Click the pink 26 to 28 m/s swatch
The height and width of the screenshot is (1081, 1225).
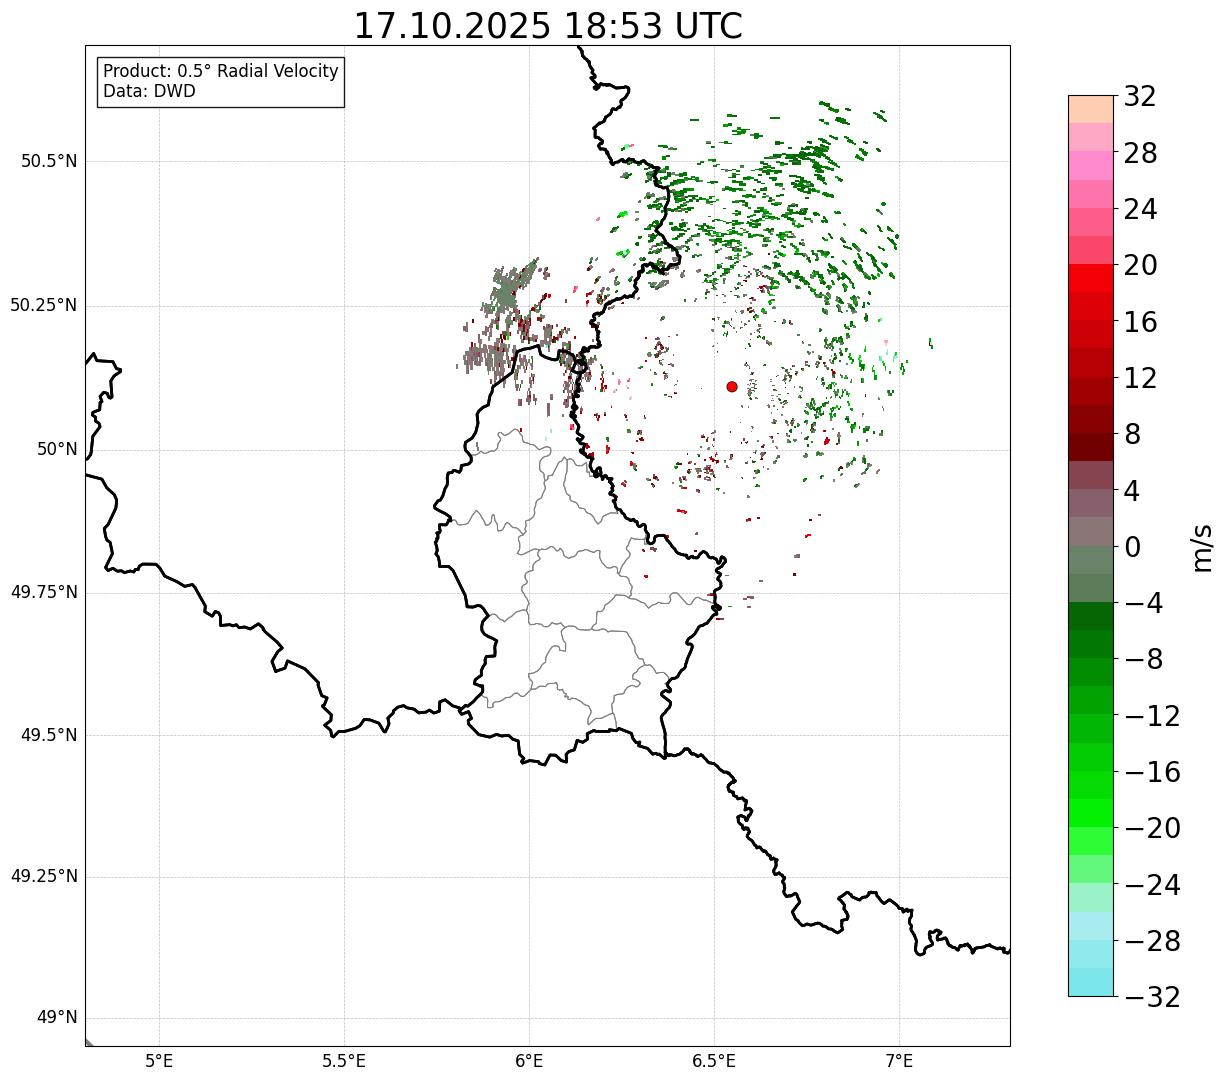click(x=1091, y=165)
